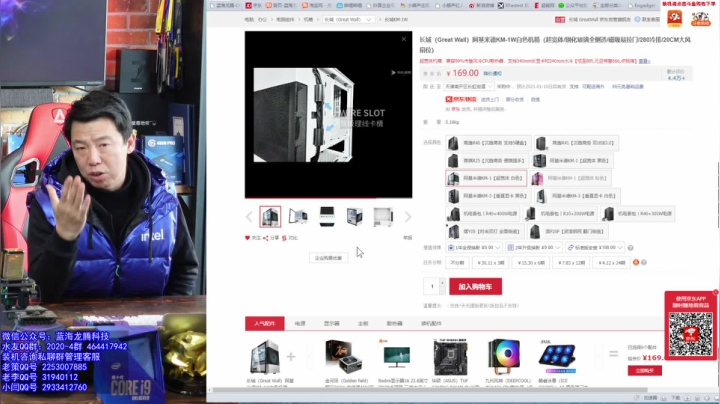The image size is (720, 404).
Task: Open the power supply accessories tab
Action: (x=300, y=323)
